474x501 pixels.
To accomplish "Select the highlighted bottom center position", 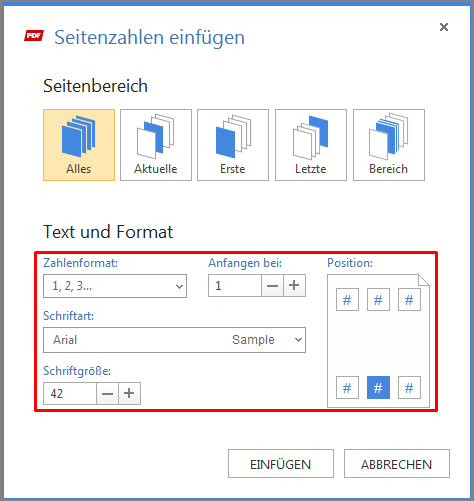I will (378, 388).
